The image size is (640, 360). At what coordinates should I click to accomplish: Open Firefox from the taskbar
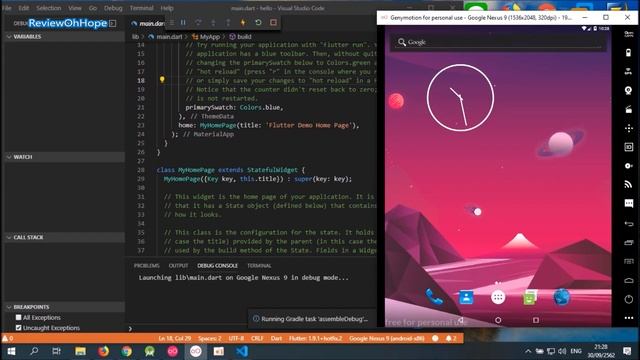pos(103,351)
